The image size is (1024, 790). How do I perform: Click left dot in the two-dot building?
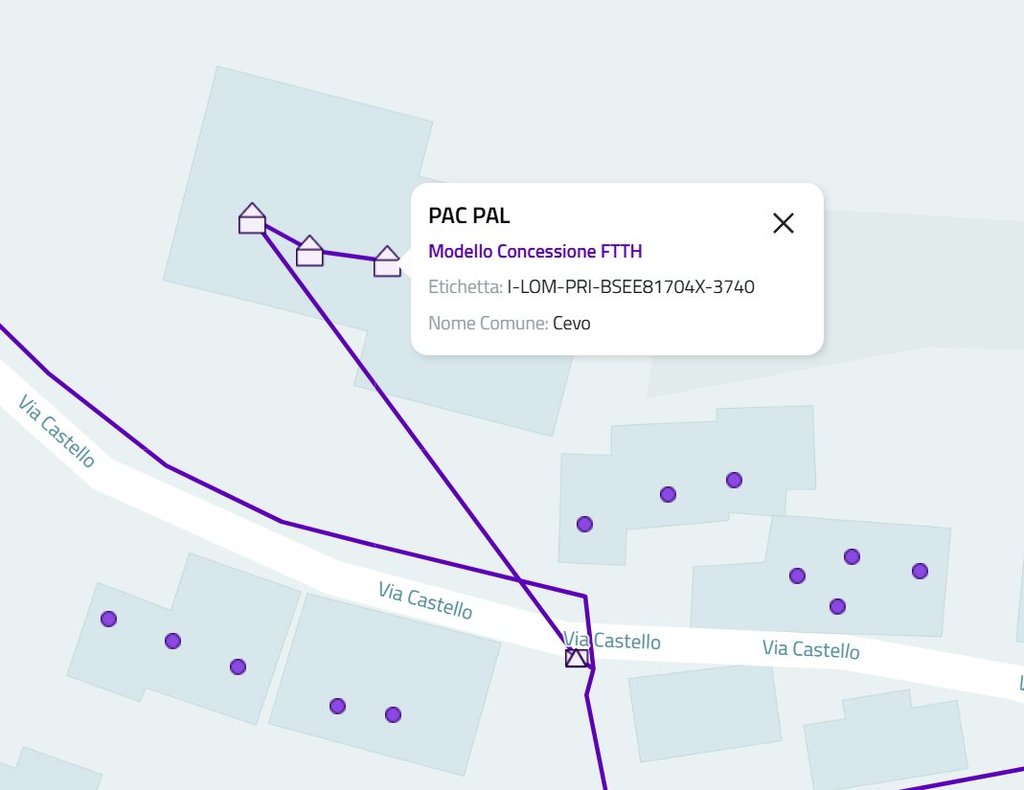[x=338, y=706]
